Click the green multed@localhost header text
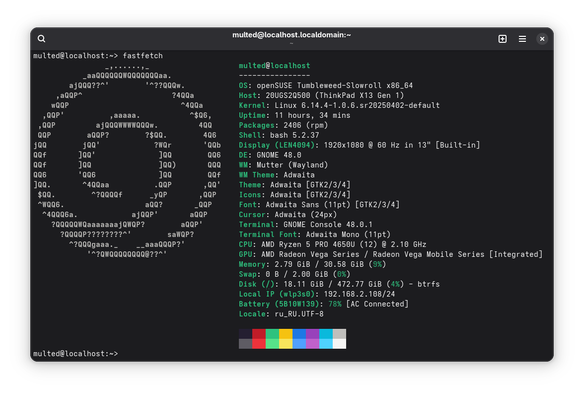The width and height of the screenshot is (584, 395). pyautogui.click(x=274, y=66)
